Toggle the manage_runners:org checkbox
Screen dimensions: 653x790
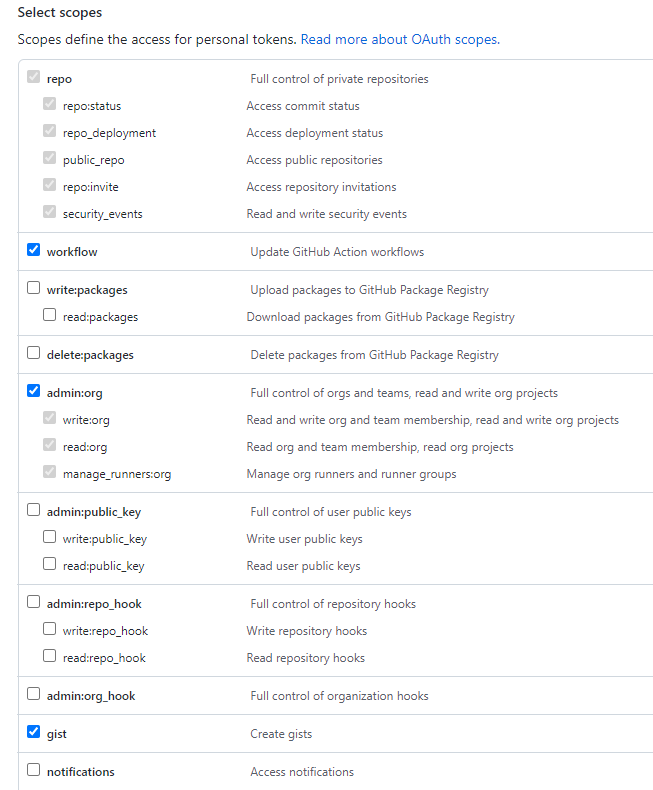pyautogui.click(x=49, y=472)
